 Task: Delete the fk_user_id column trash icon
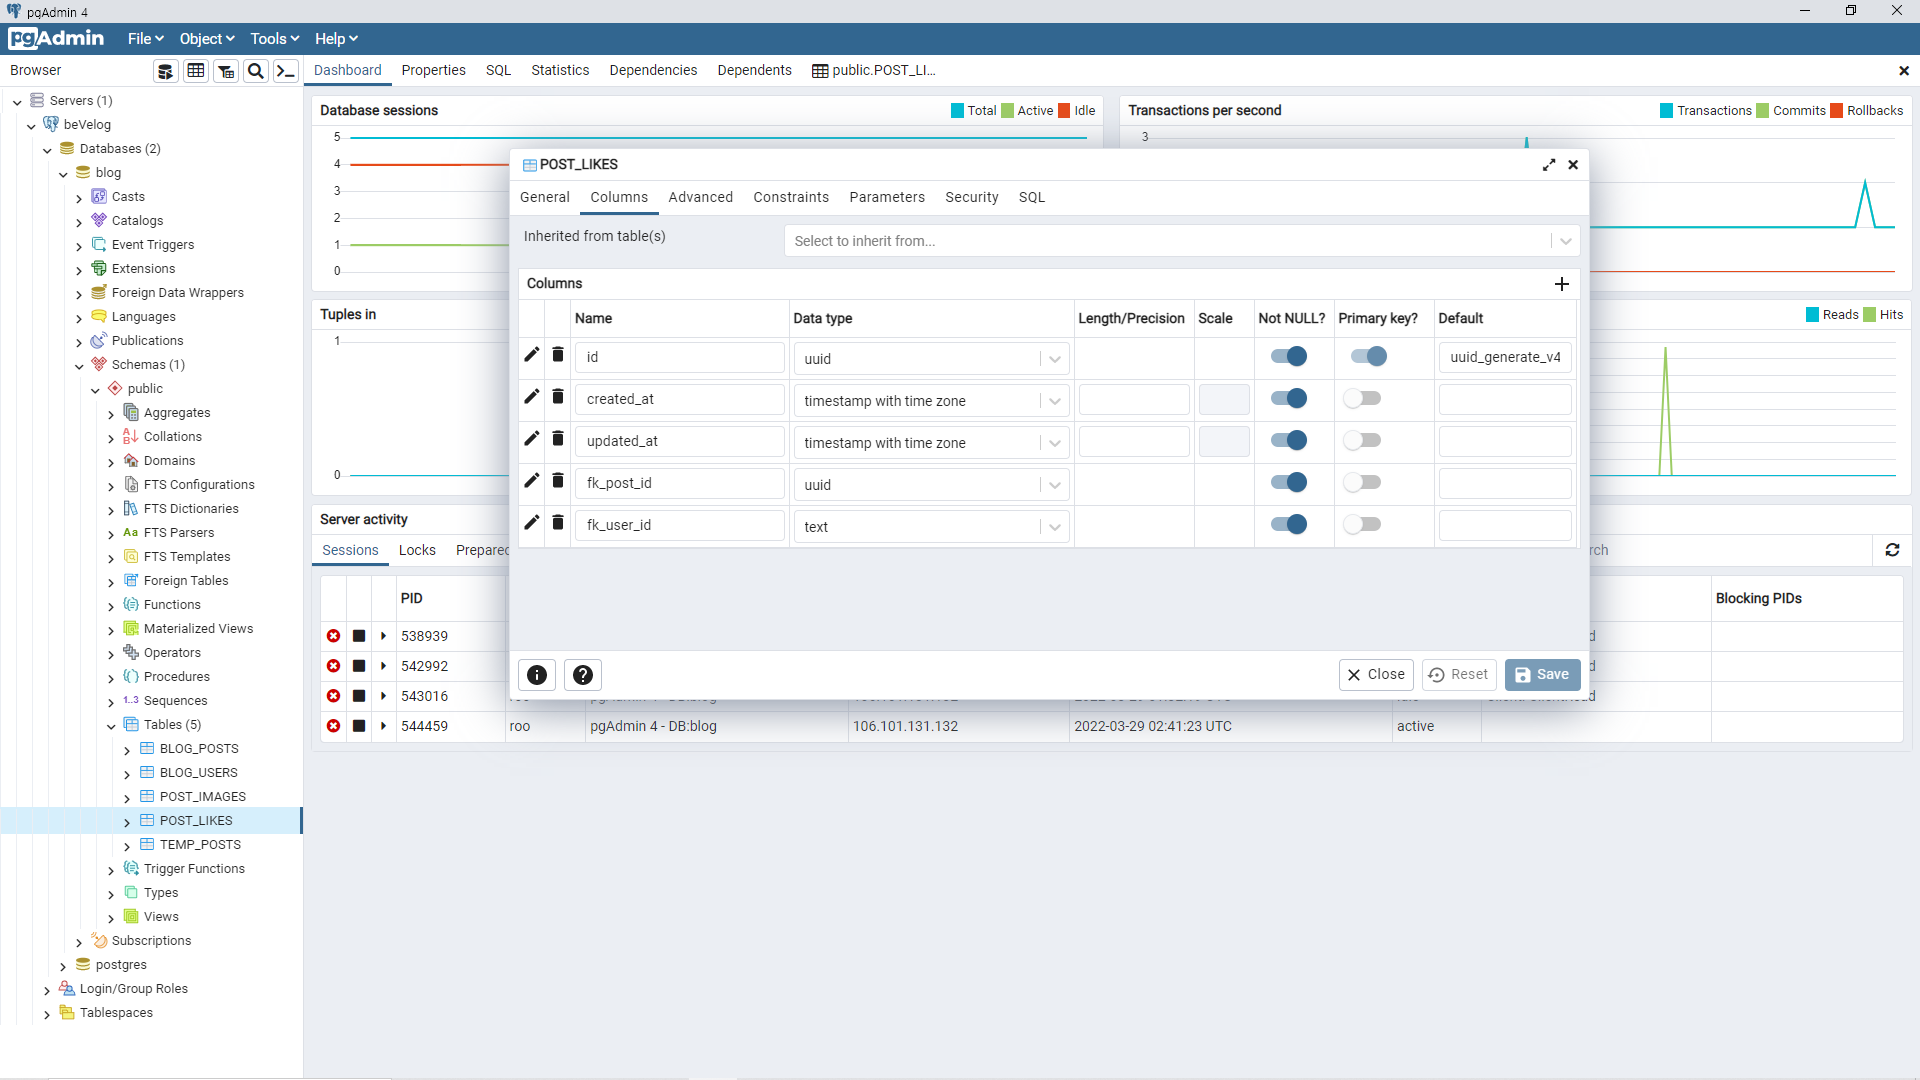click(558, 523)
